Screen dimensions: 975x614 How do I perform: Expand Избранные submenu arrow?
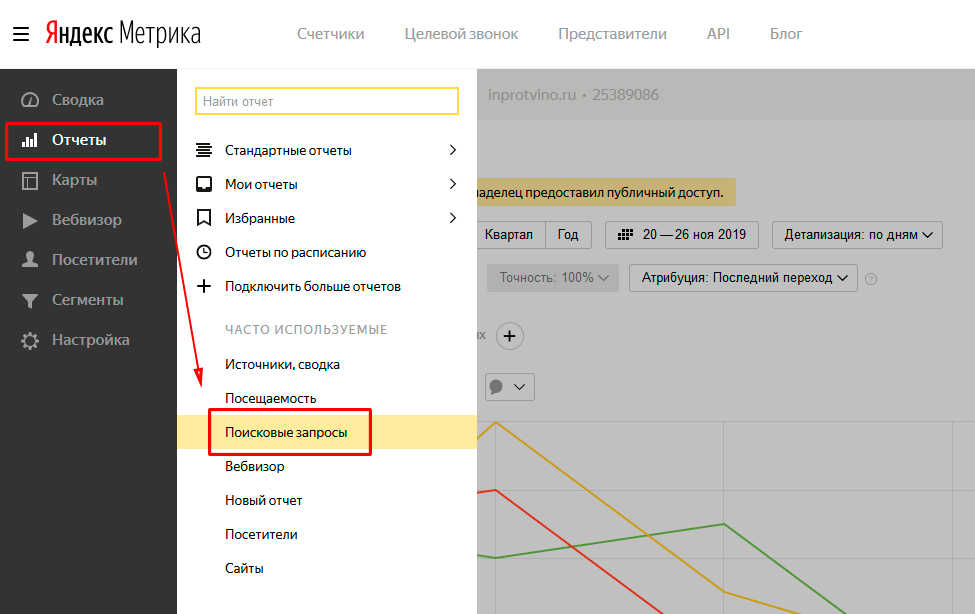point(453,218)
